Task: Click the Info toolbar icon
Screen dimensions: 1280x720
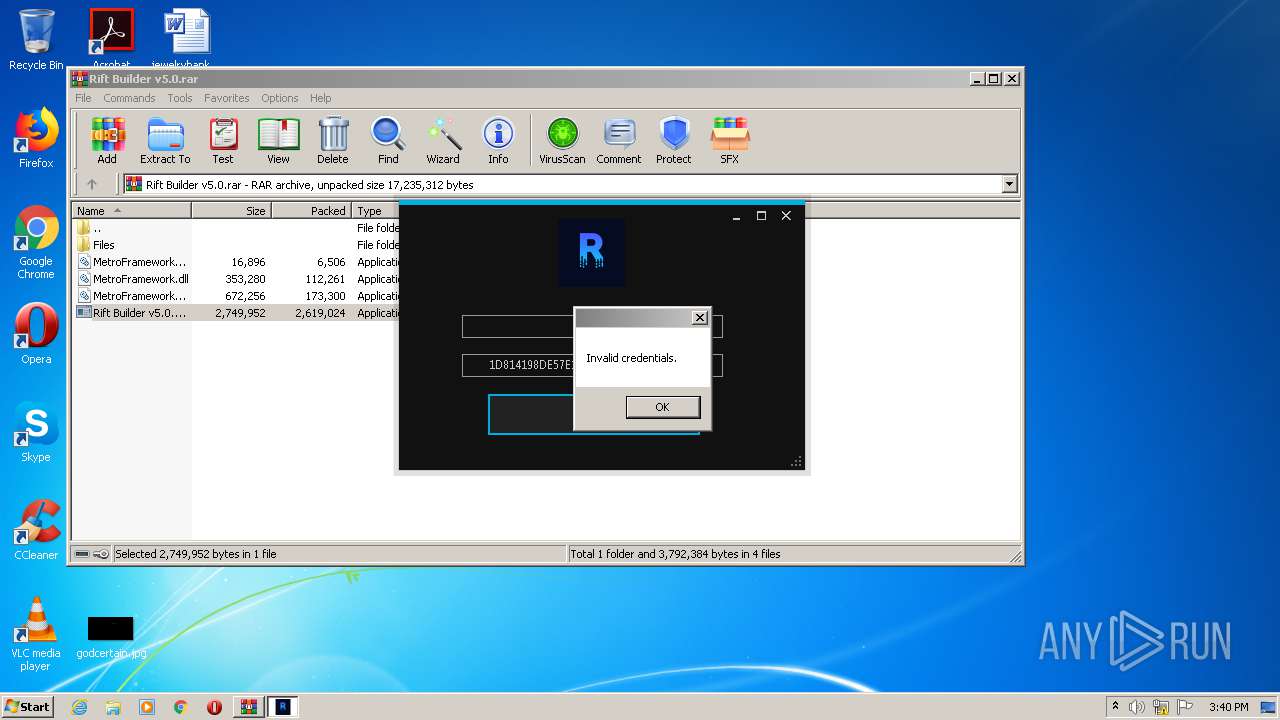Action: point(498,141)
